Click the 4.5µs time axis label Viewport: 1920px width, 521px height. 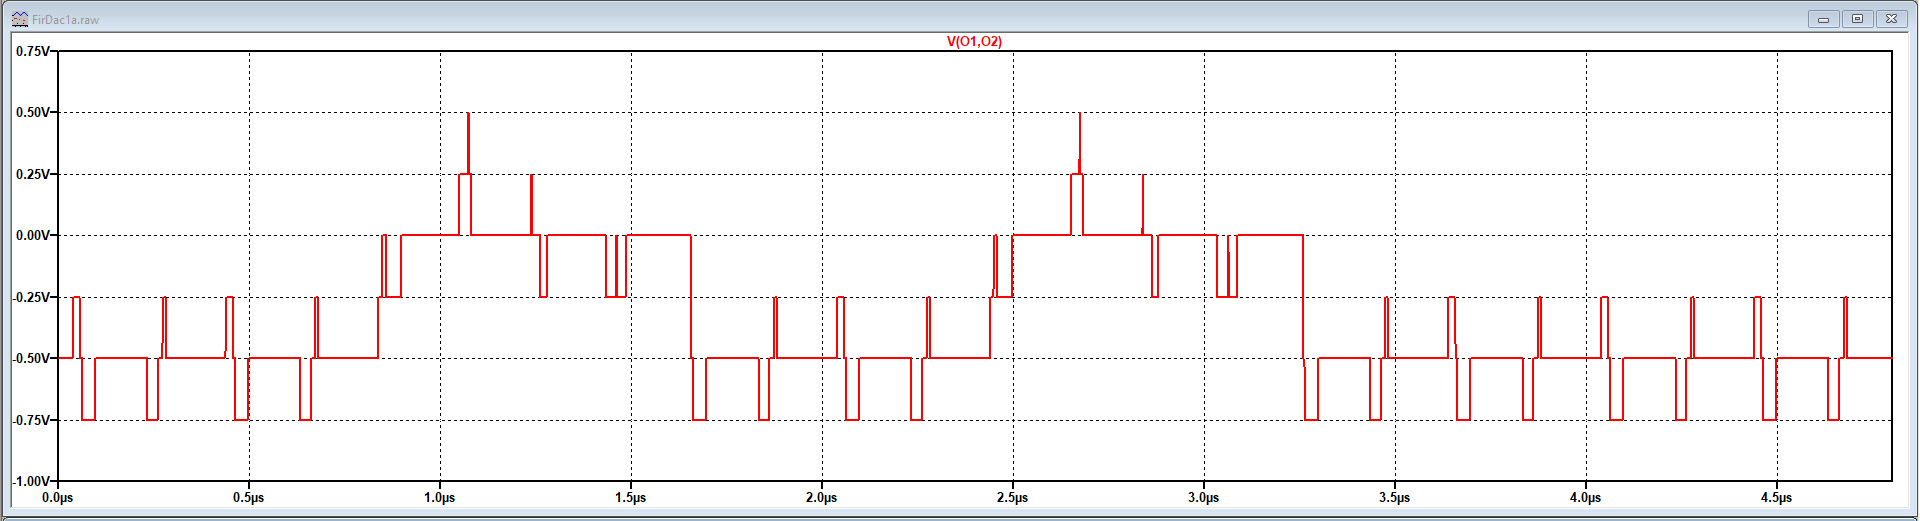tap(1777, 497)
